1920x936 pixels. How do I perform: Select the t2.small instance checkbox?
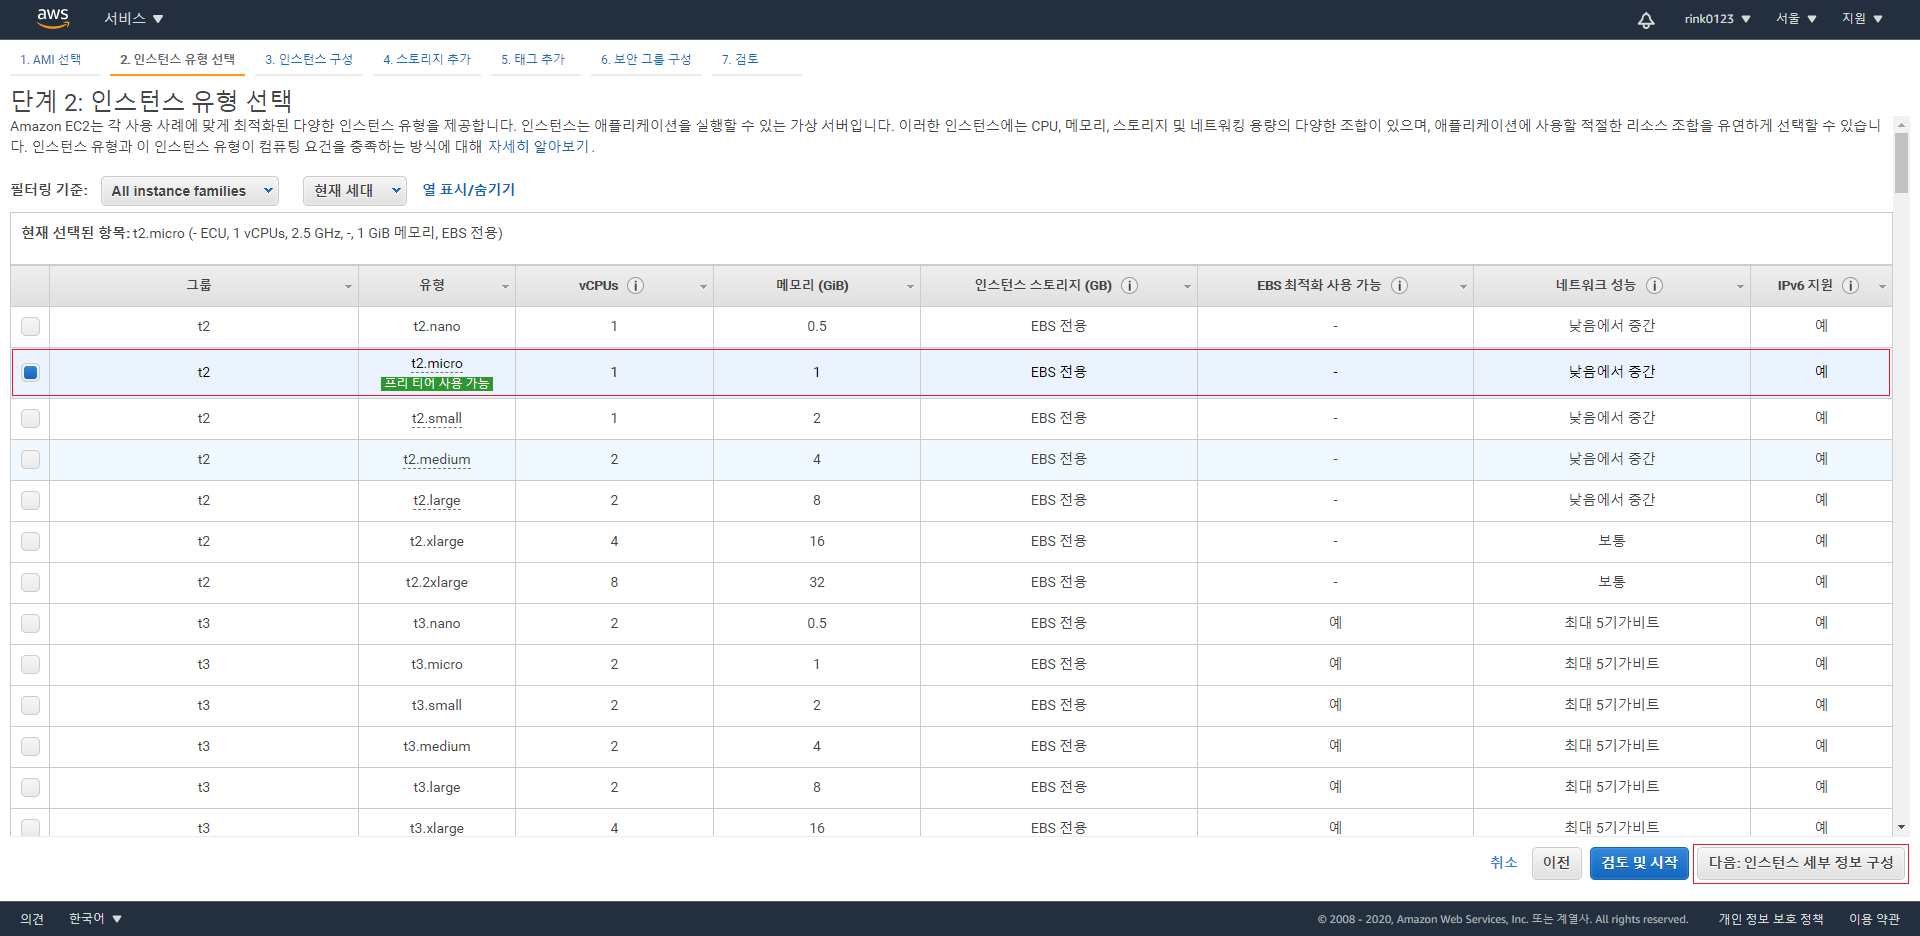pos(31,418)
